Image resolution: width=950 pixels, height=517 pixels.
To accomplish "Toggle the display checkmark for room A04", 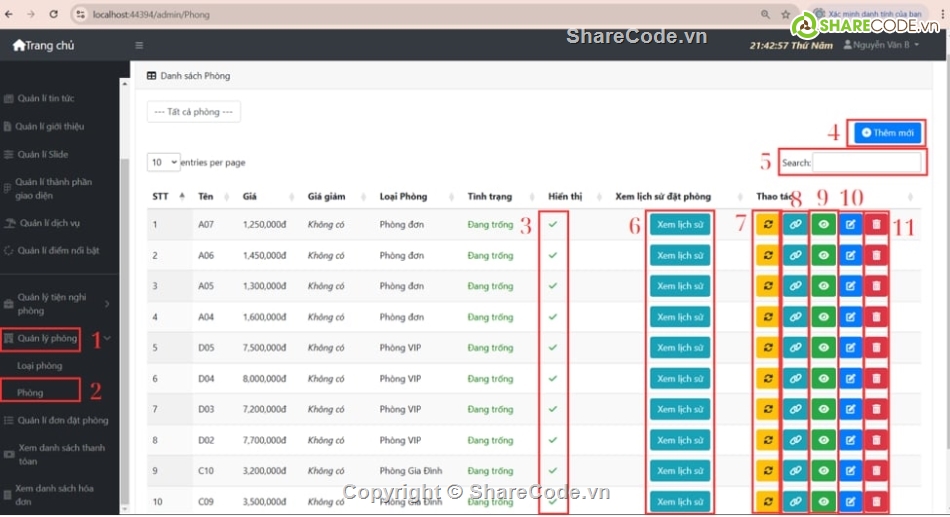I will (553, 317).
